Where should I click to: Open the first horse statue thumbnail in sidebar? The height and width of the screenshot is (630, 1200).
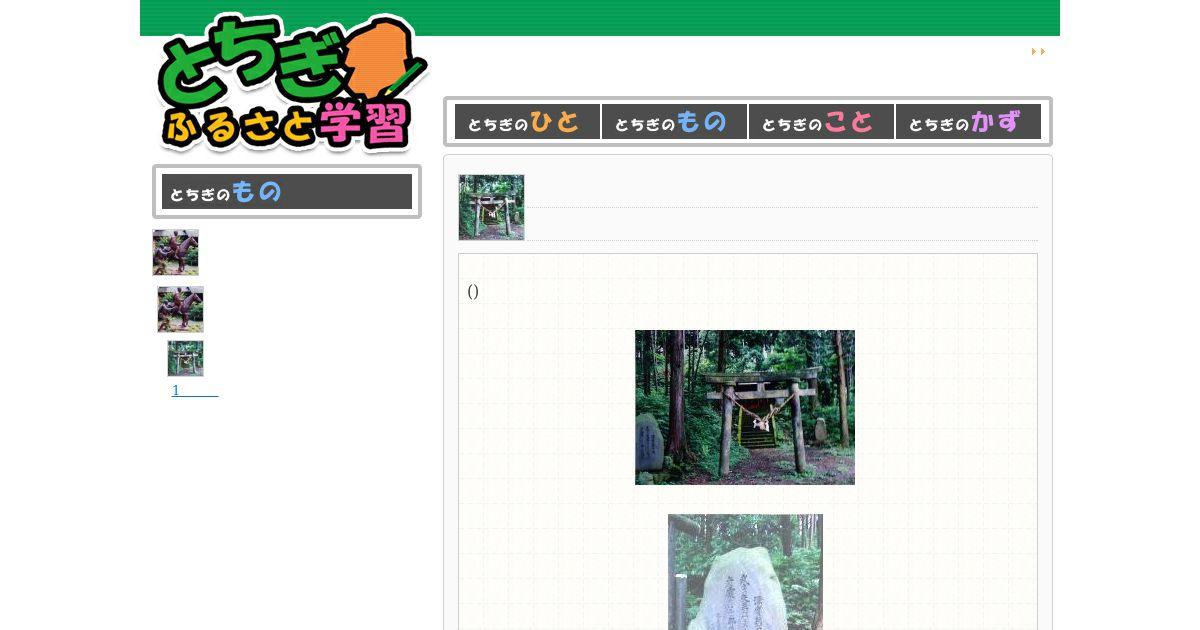[x=175, y=252]
